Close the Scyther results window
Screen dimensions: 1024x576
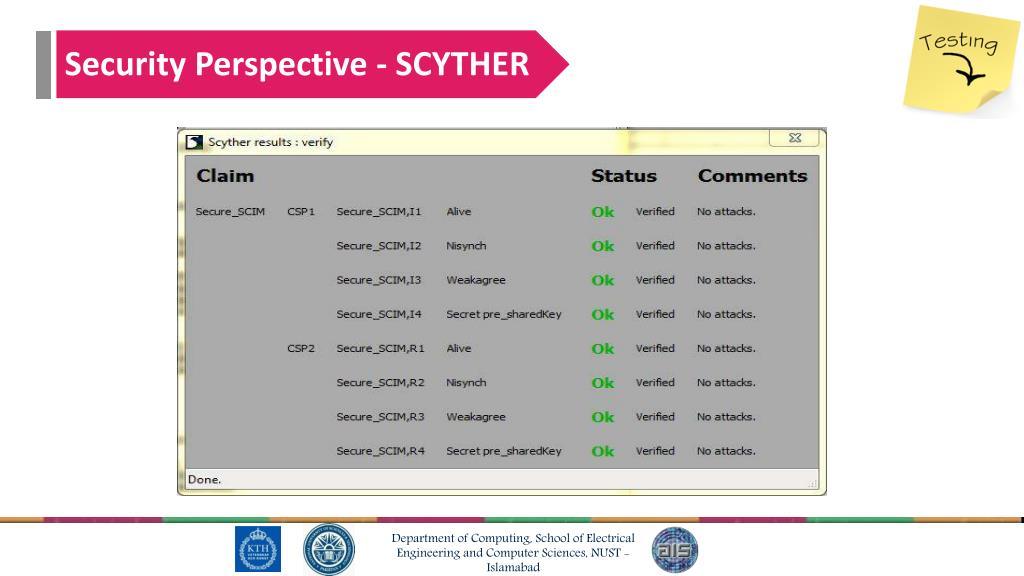pos(794,138)
